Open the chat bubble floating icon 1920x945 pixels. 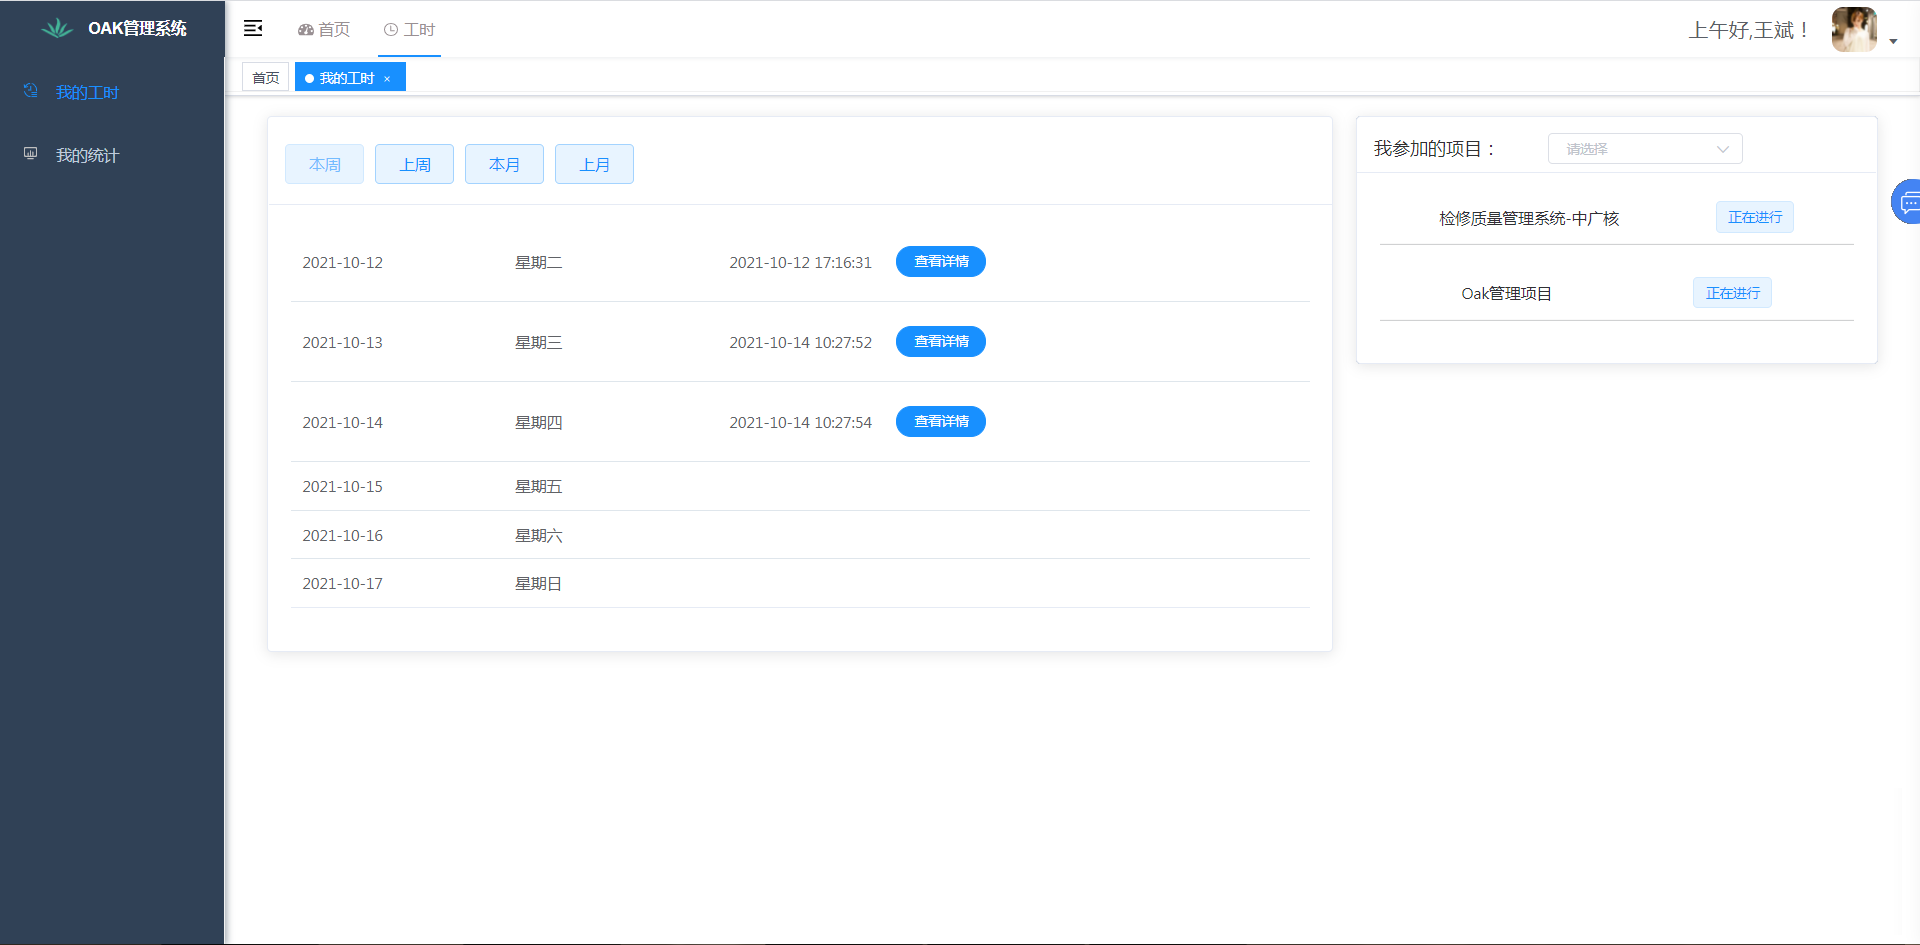(x=1907, y=202)
